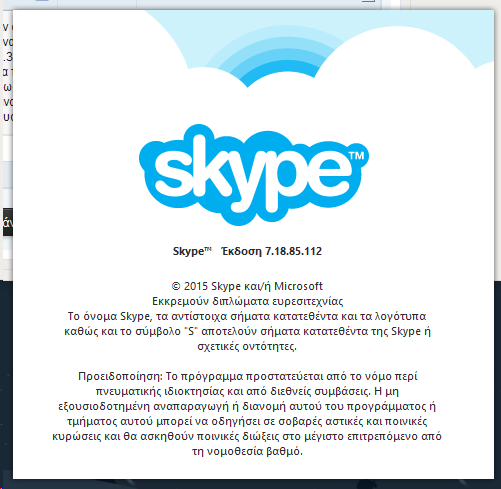This screenshot has width=501, height=489.
Task: Click the © 2015 Skype και/ή Microsoft line
Action: coord(247,286)
